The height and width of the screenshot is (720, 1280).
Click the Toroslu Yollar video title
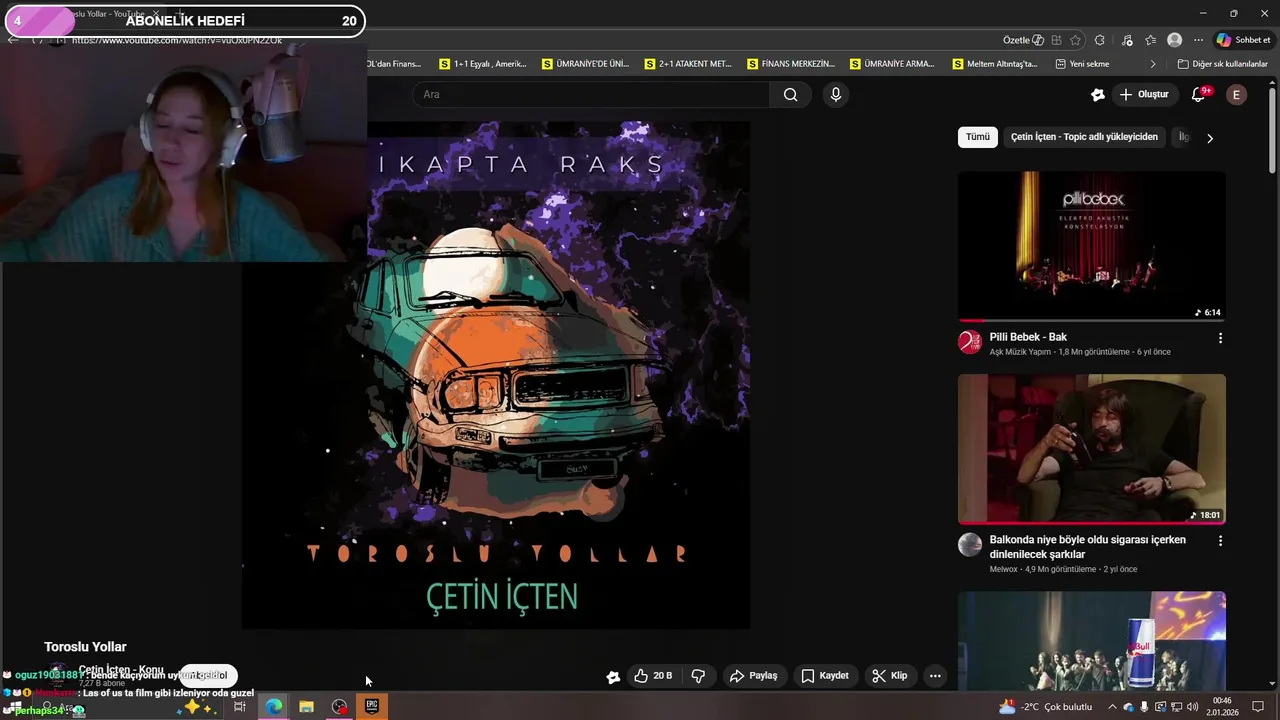coord(85,647)
